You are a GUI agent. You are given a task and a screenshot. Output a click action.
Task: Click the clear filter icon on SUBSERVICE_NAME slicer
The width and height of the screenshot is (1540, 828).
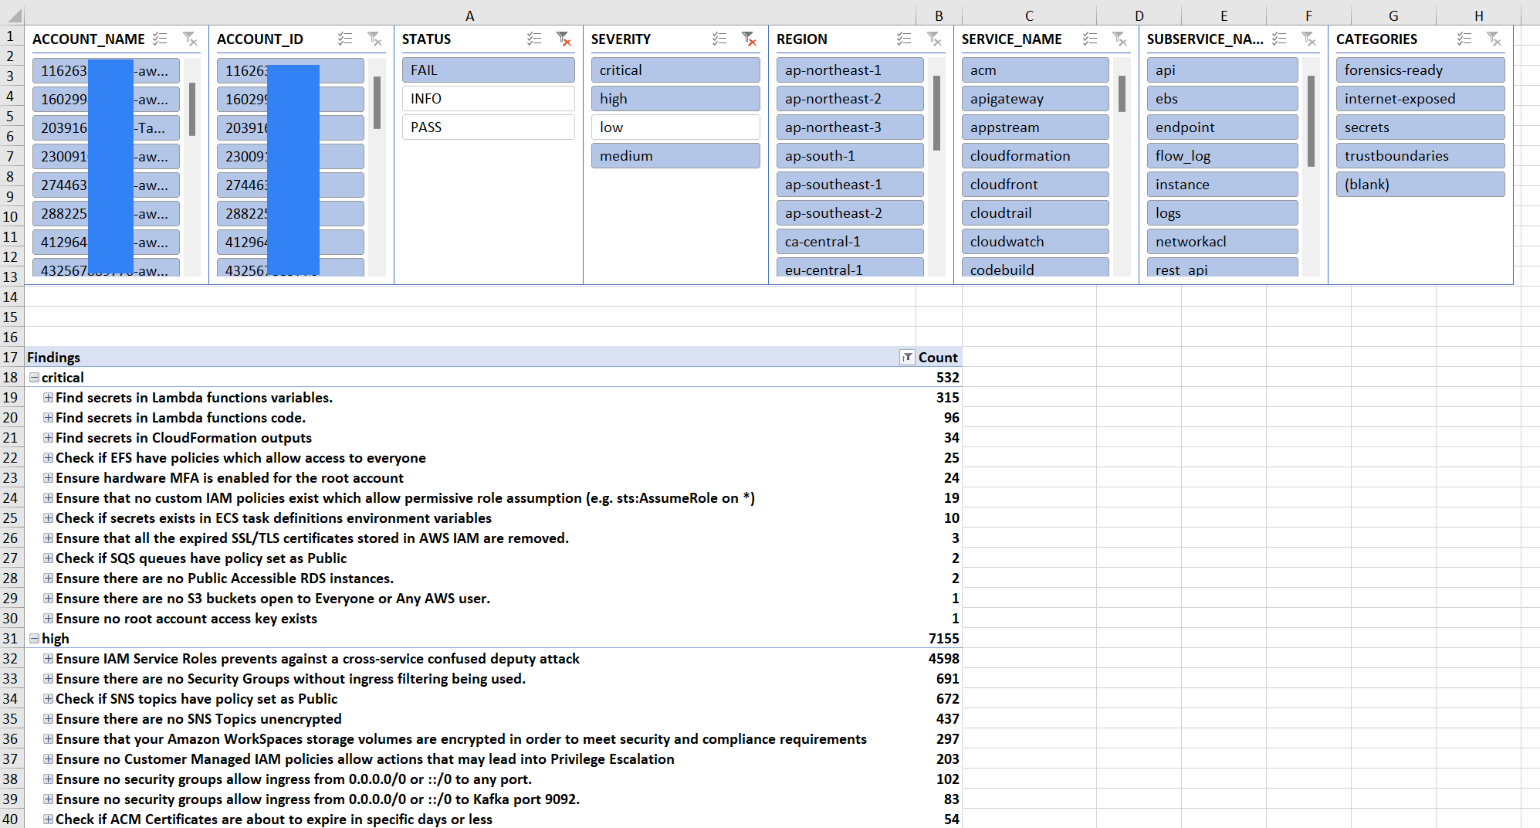click(1308, 39)
